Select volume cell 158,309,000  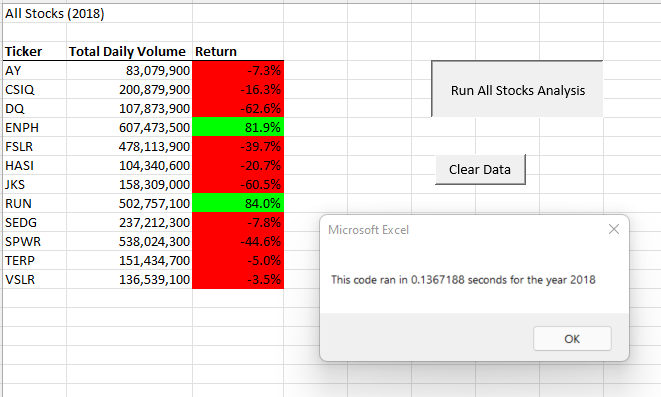tap(129, 184)
